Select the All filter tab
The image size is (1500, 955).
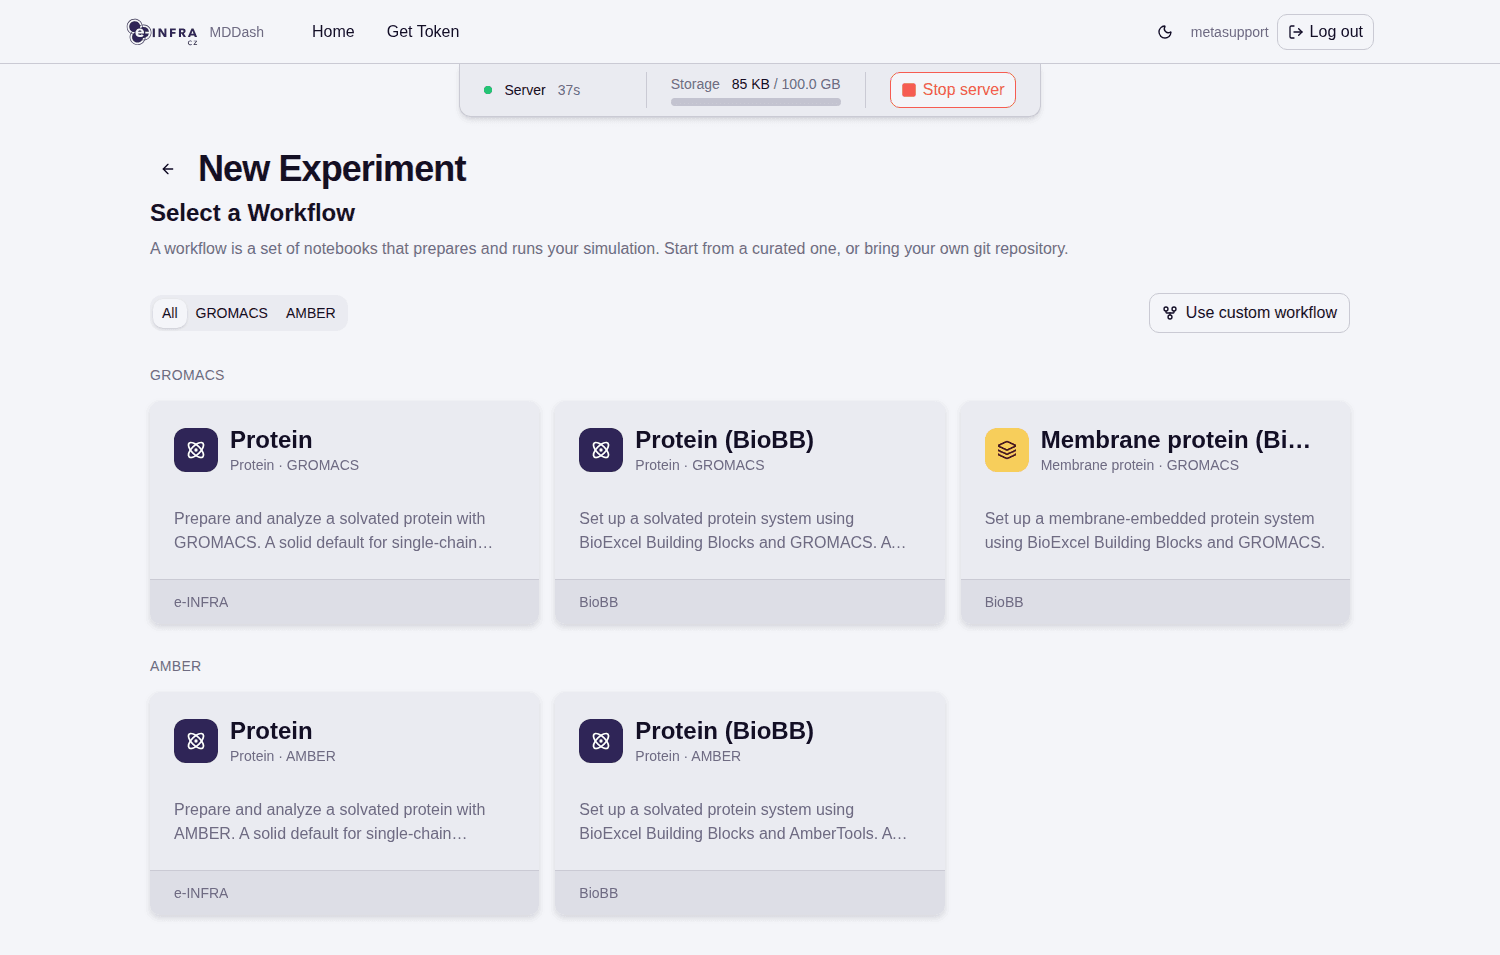(170, 313)
